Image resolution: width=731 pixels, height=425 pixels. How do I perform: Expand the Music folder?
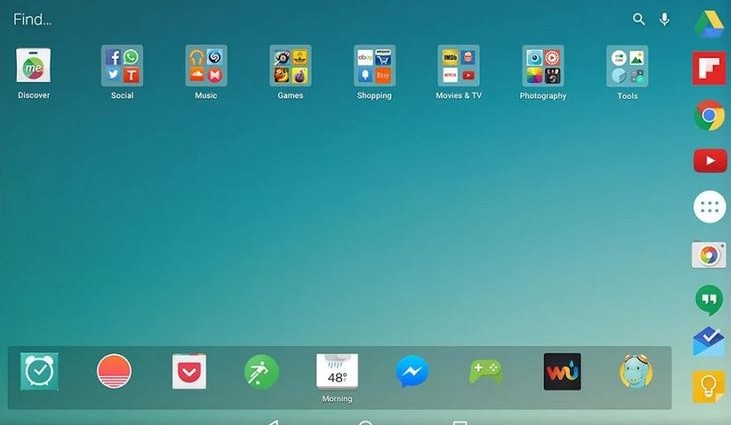tap(206, 66)
